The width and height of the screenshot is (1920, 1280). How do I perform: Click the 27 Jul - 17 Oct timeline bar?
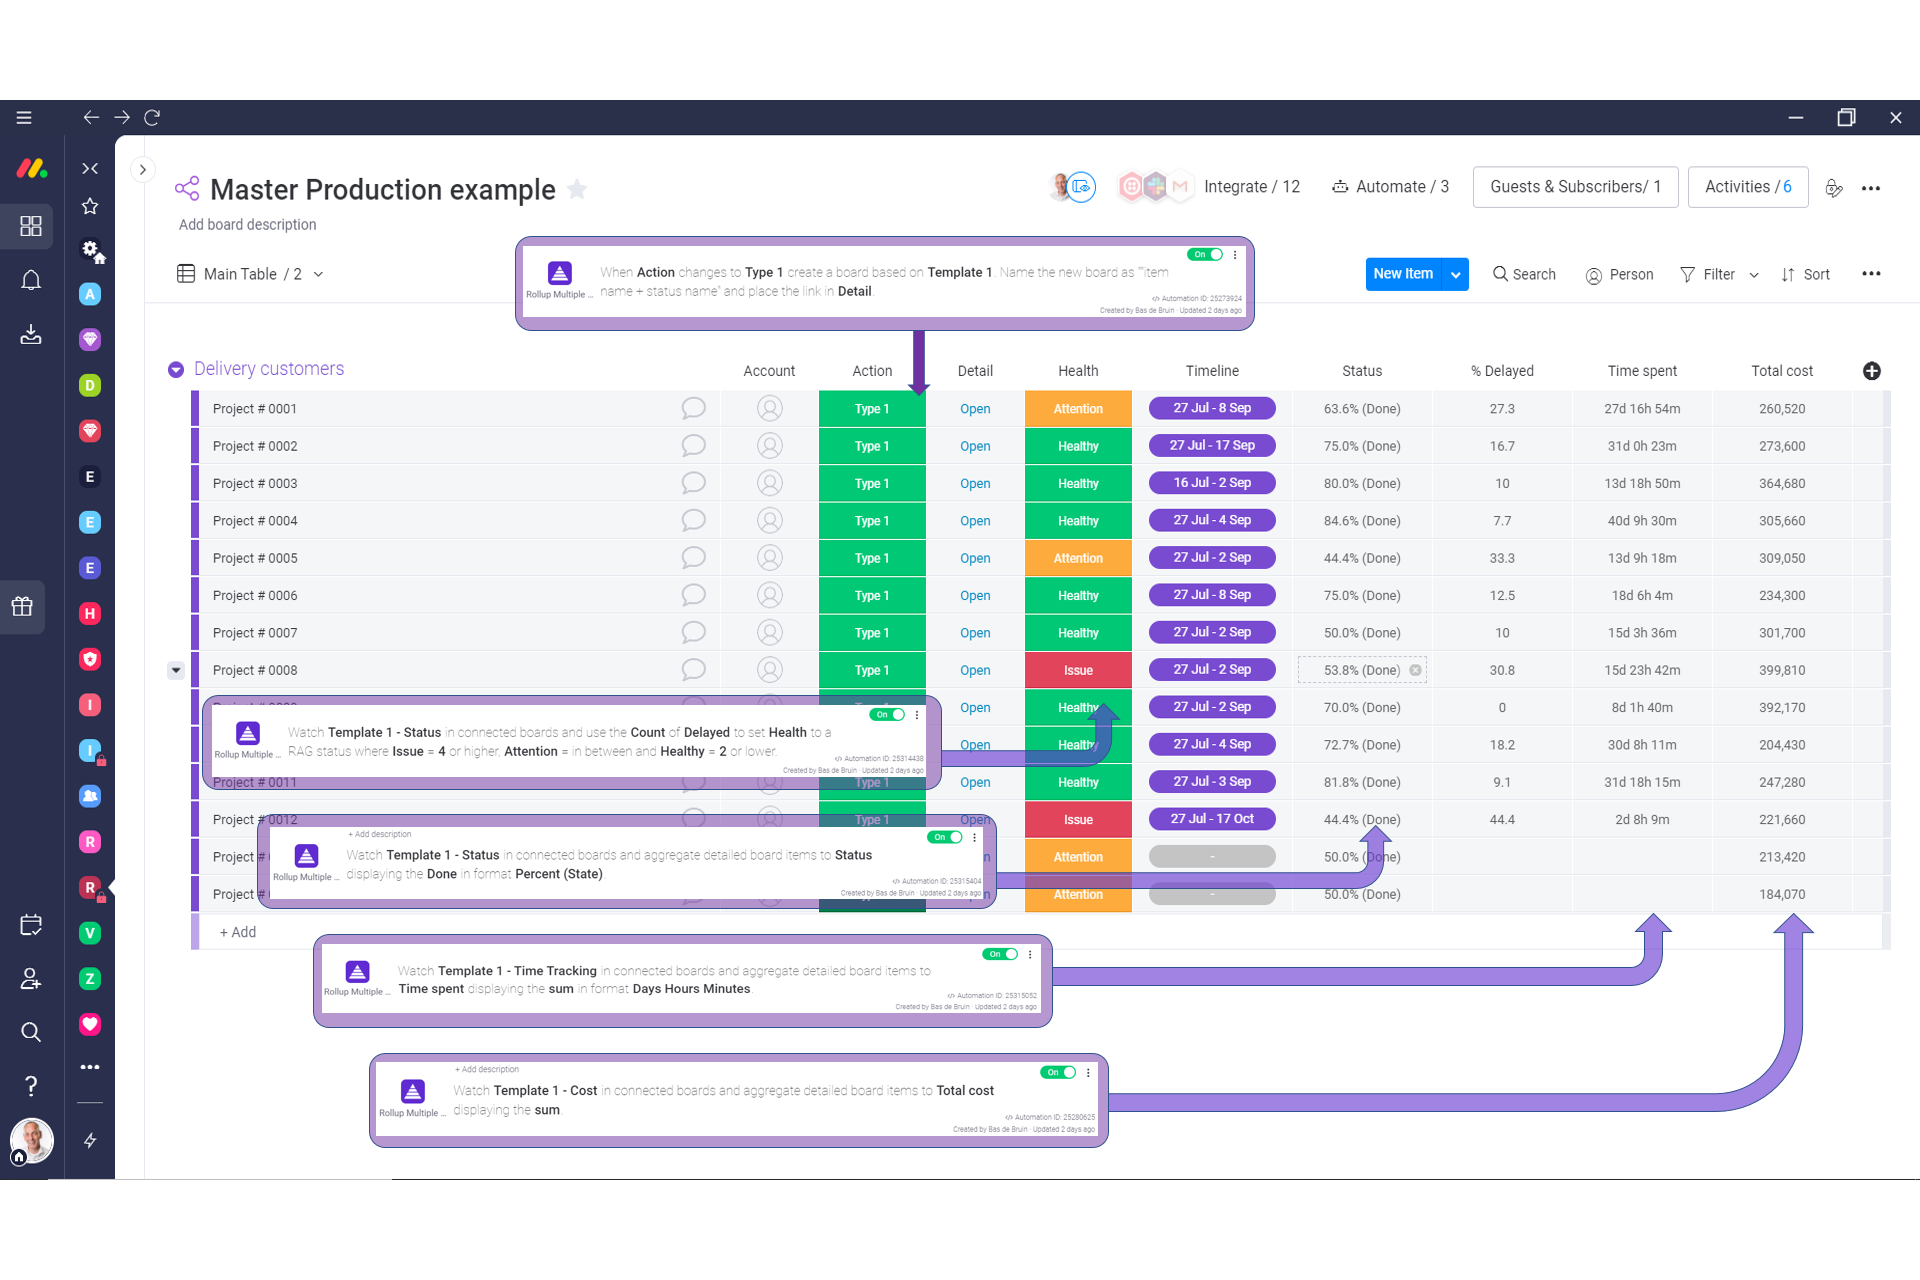pos(1212,818)
